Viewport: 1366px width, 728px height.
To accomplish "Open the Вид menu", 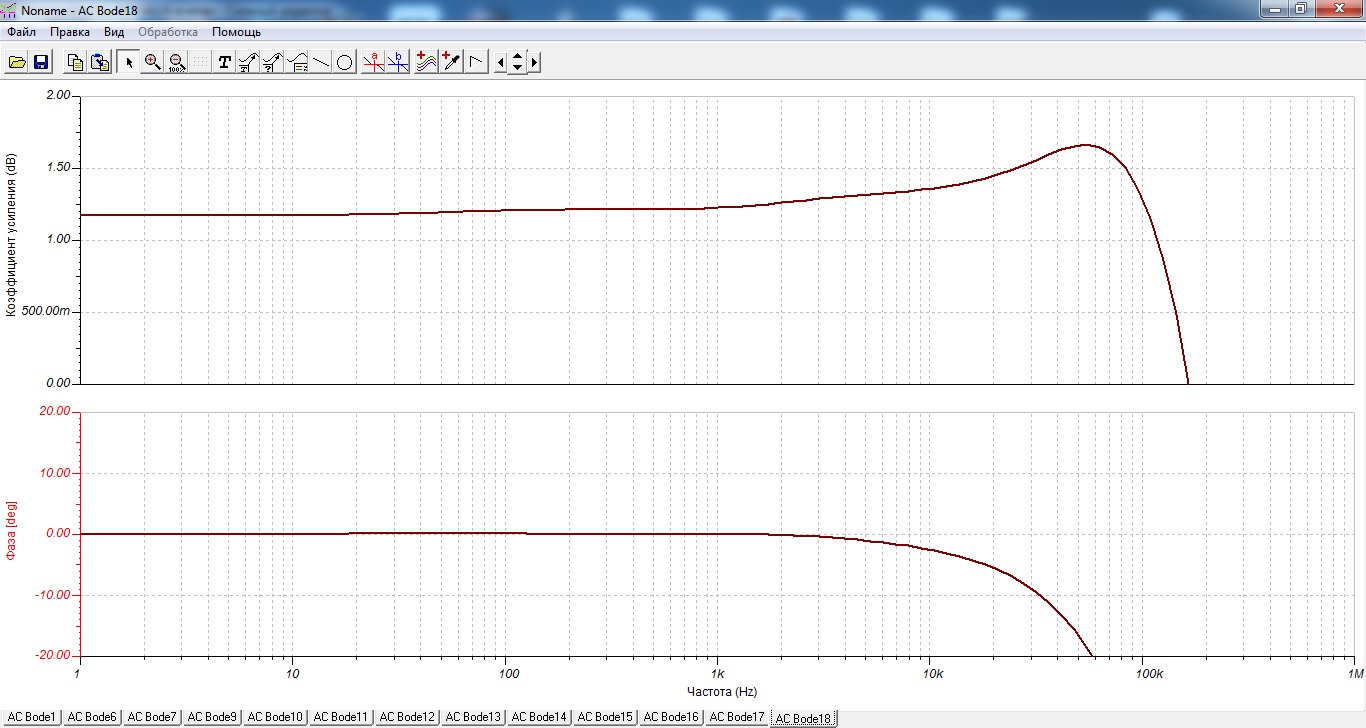I will (x=114, y=32).
